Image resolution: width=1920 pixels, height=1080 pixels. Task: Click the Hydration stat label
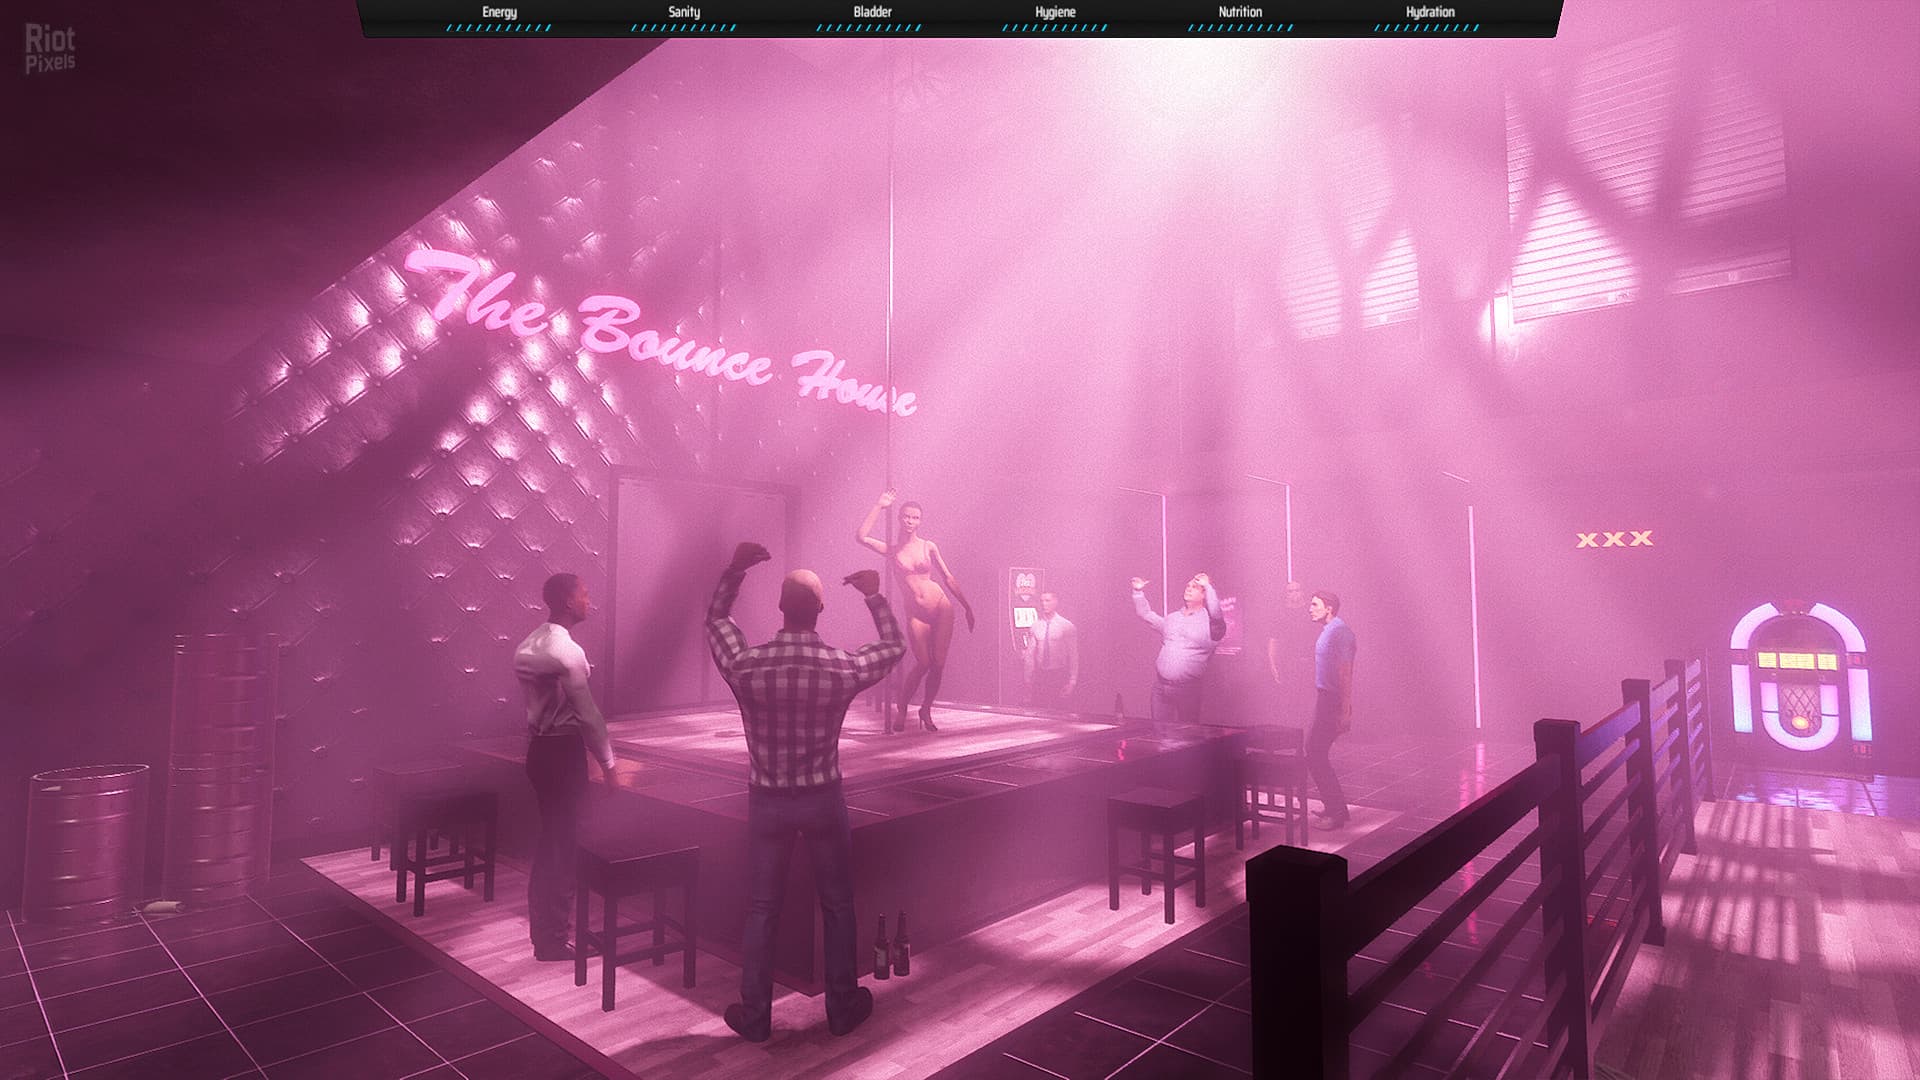[1430, 12]
